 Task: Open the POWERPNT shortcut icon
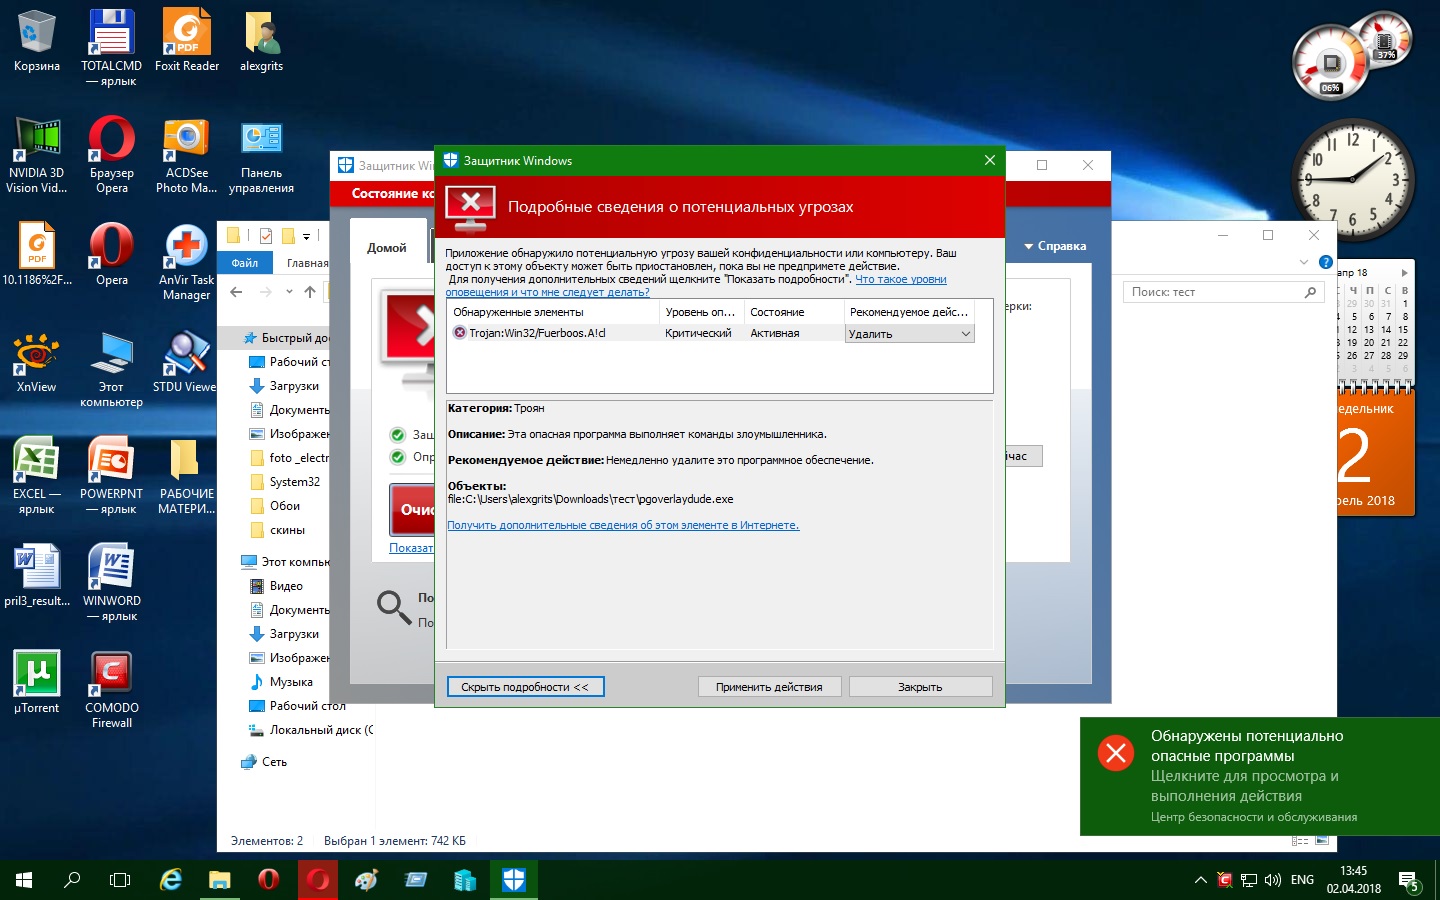coord(111,476)
